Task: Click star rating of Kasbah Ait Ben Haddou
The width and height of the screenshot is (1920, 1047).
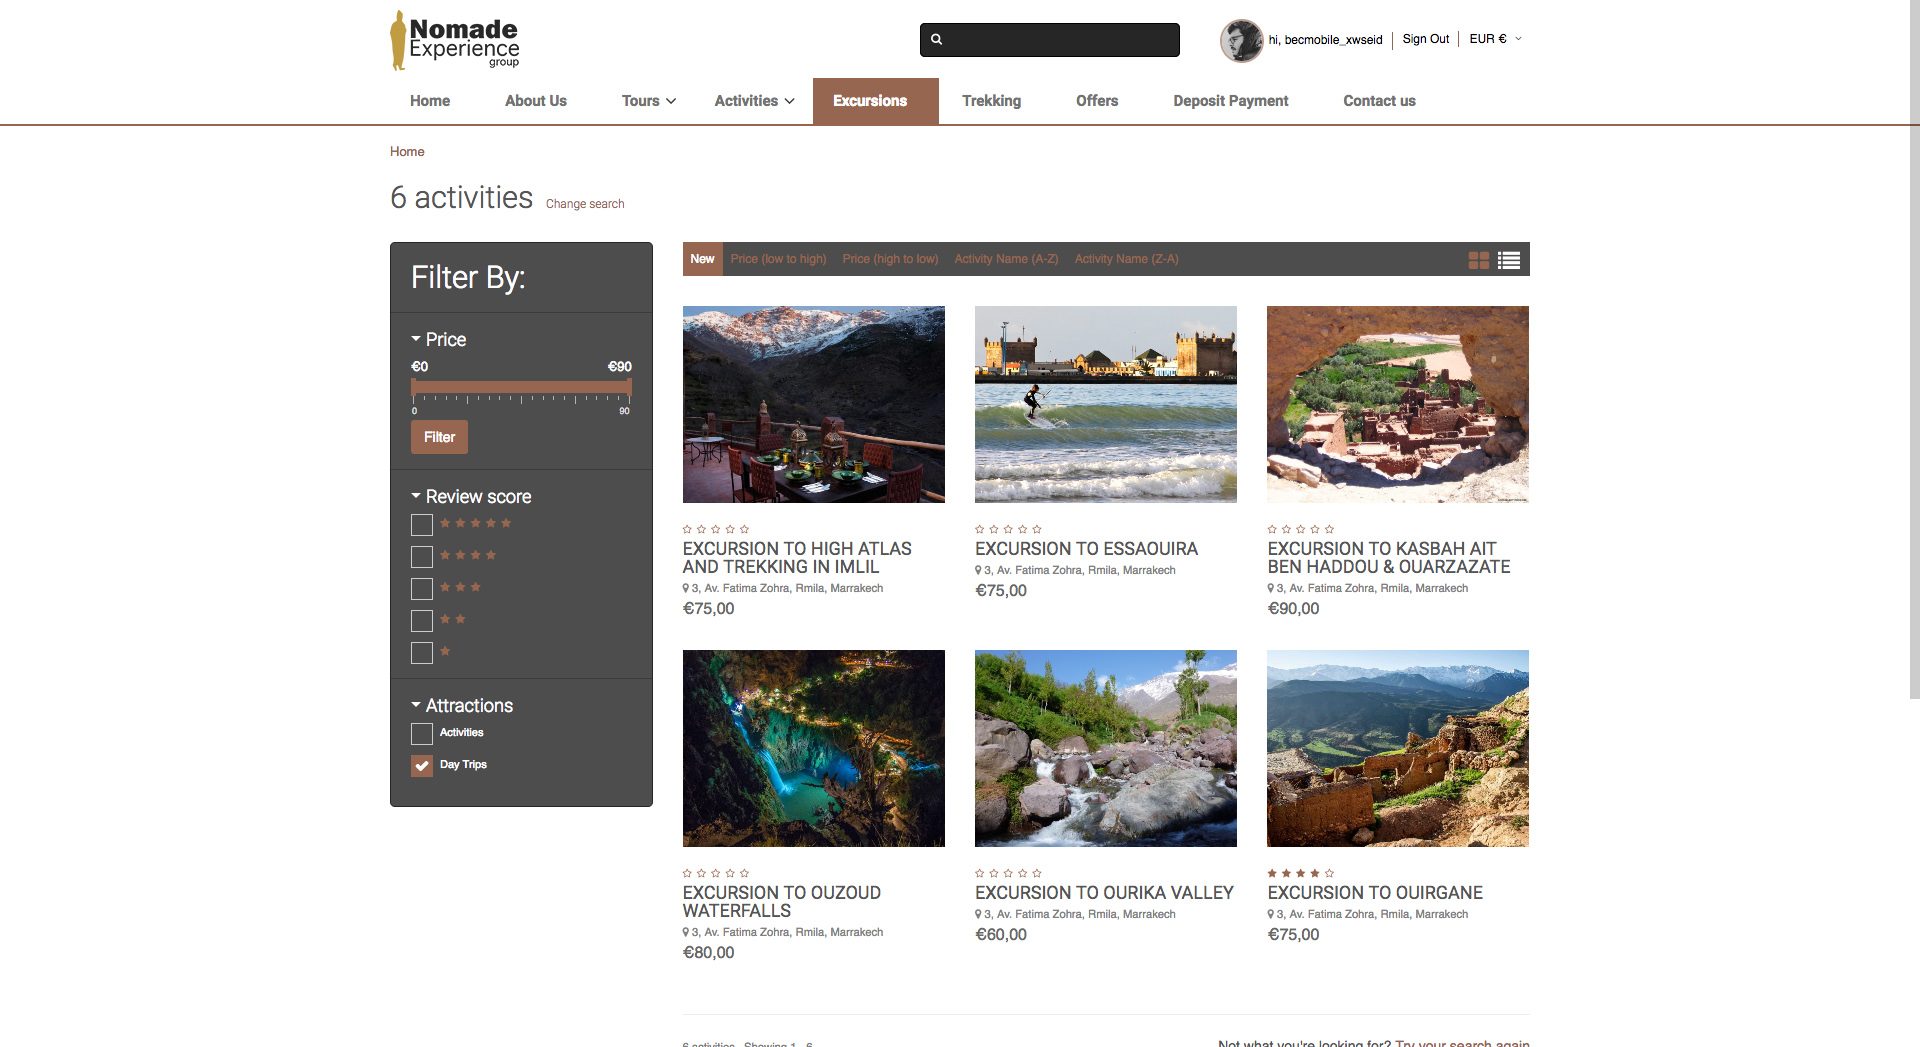Action: pyautogui.click(x=1300, y=529)
